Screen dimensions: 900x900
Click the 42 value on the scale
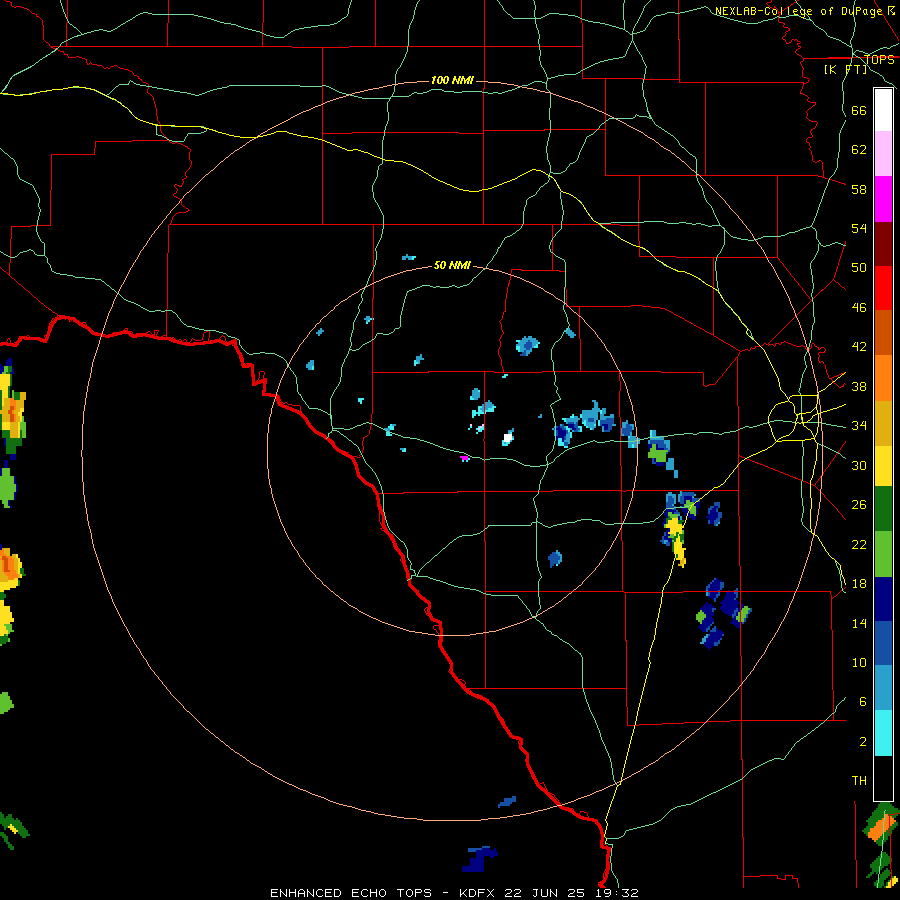(x=859, y=347)
